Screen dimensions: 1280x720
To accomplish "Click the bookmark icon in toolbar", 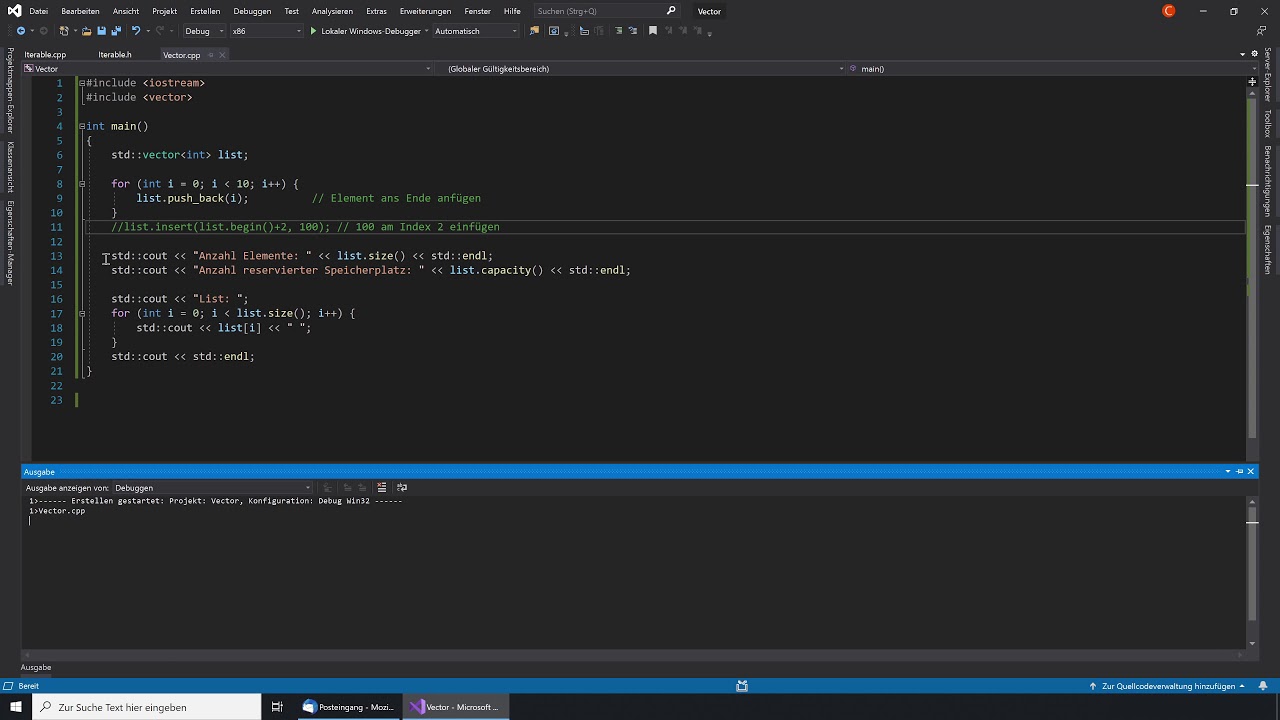I will point(653,31).
